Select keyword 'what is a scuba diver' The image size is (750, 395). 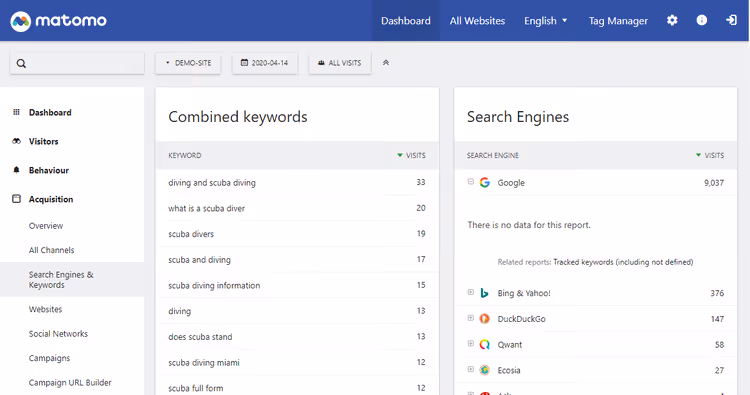(x=207, y=208)
